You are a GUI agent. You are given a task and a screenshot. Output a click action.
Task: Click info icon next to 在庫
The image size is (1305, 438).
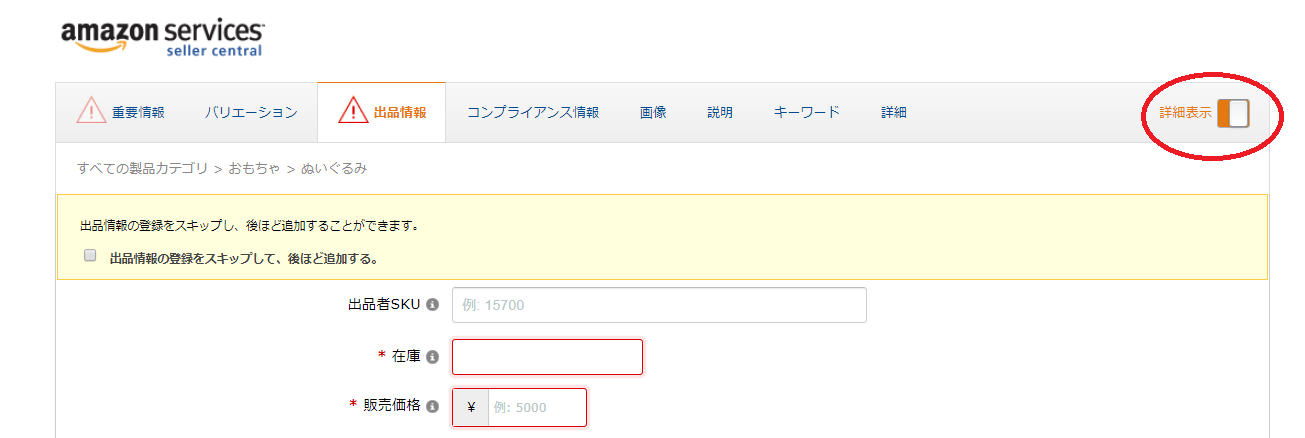click(x=432, y=357)
